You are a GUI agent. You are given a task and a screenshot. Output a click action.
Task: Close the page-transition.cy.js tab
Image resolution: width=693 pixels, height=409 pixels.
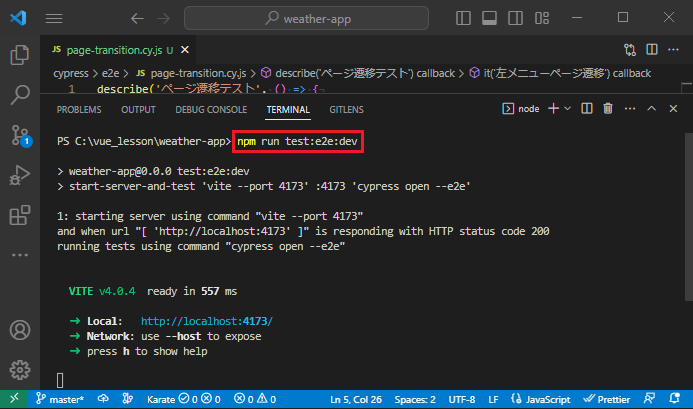pyautogui.click(x=185, y=50)
